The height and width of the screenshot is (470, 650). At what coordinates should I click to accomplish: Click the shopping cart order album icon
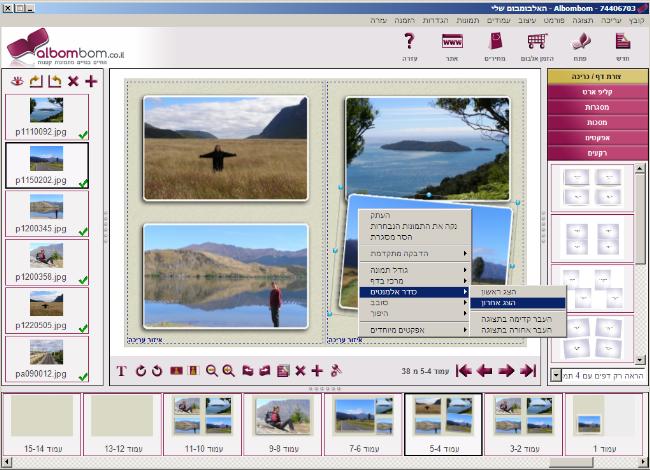[537, 45]
